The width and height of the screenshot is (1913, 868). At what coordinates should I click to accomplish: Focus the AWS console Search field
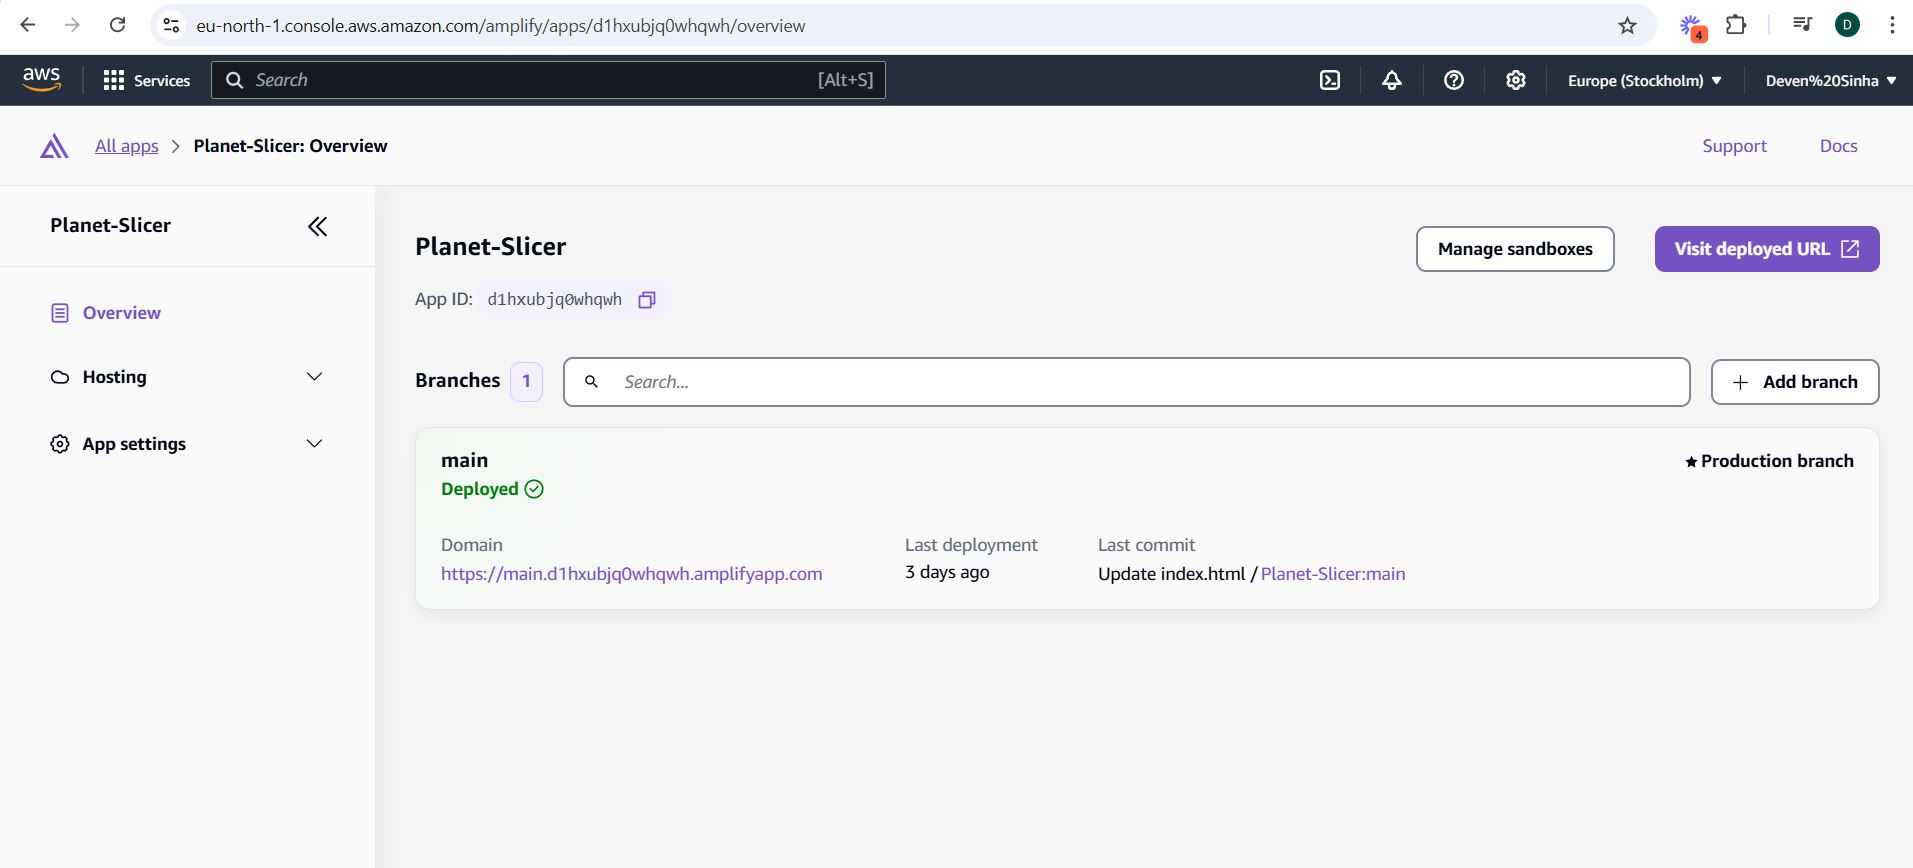pos(548,80)
